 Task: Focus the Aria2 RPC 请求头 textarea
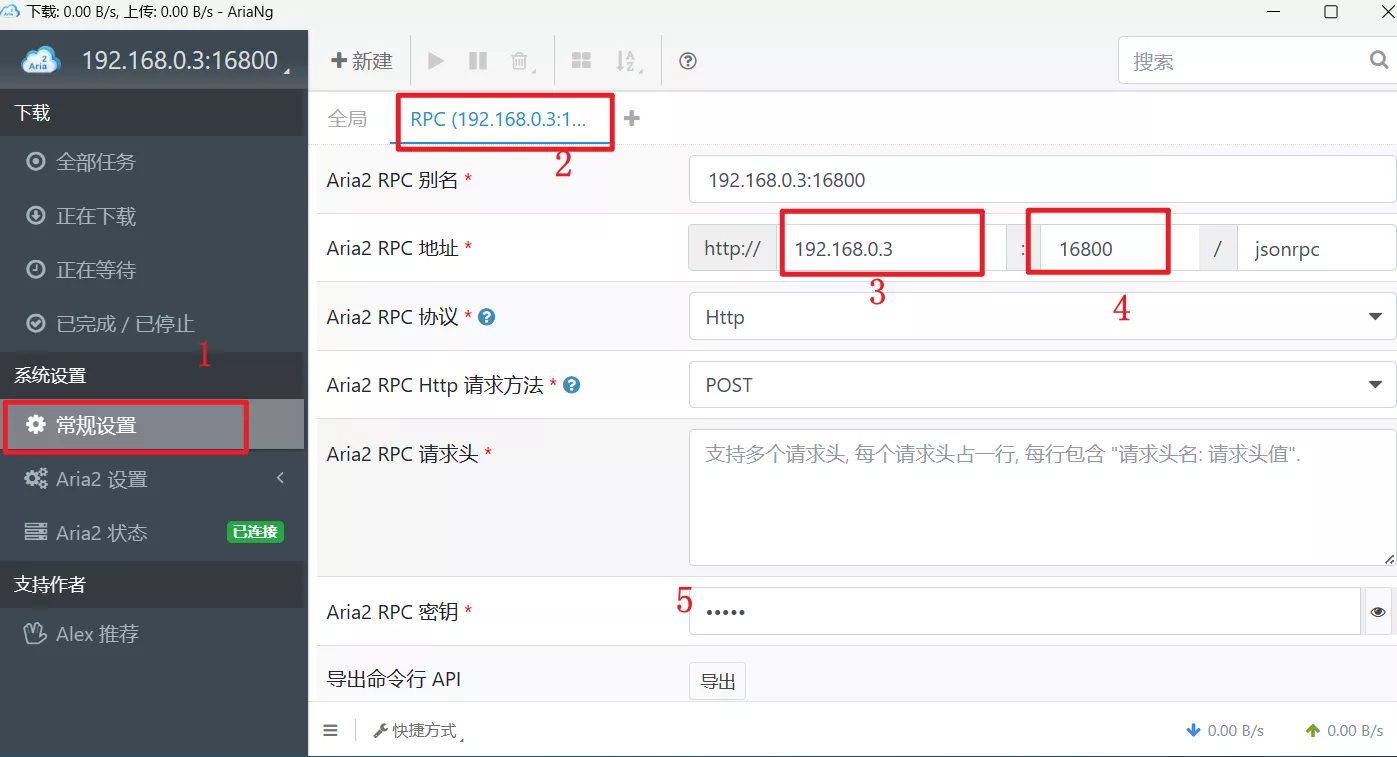[1042, 498]
